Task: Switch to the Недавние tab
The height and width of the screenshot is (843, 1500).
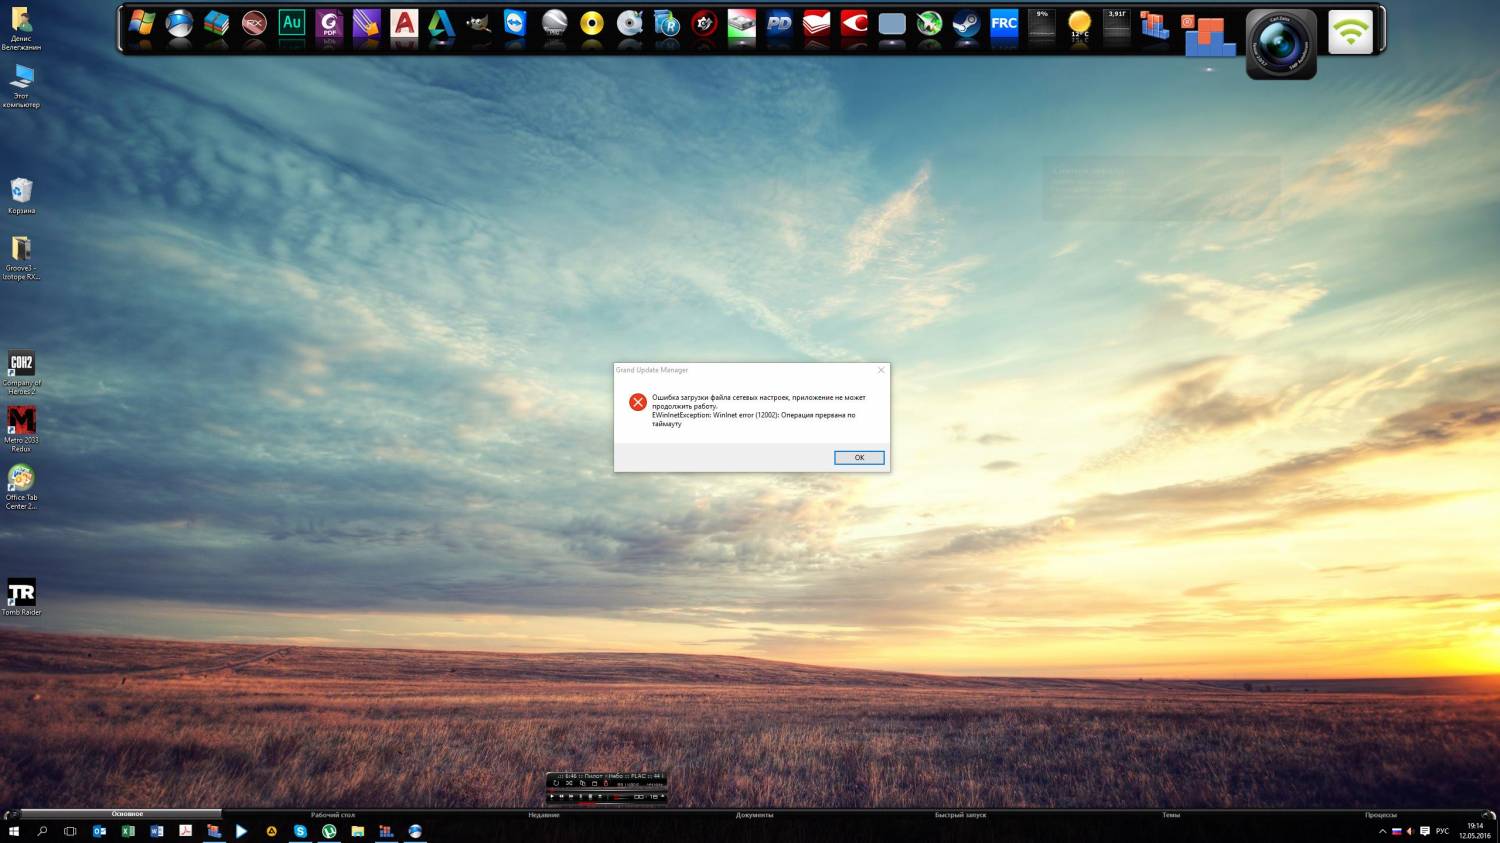Action: coord(544,815)
